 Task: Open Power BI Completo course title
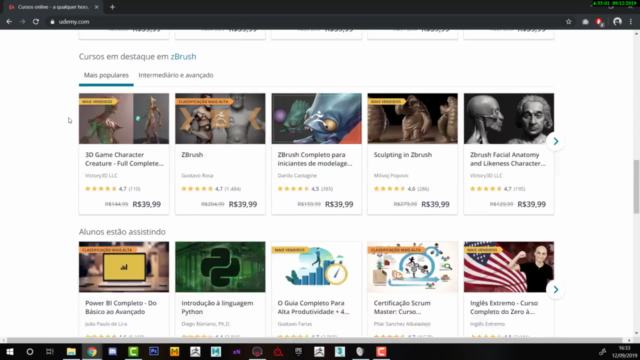coord(121,307)
